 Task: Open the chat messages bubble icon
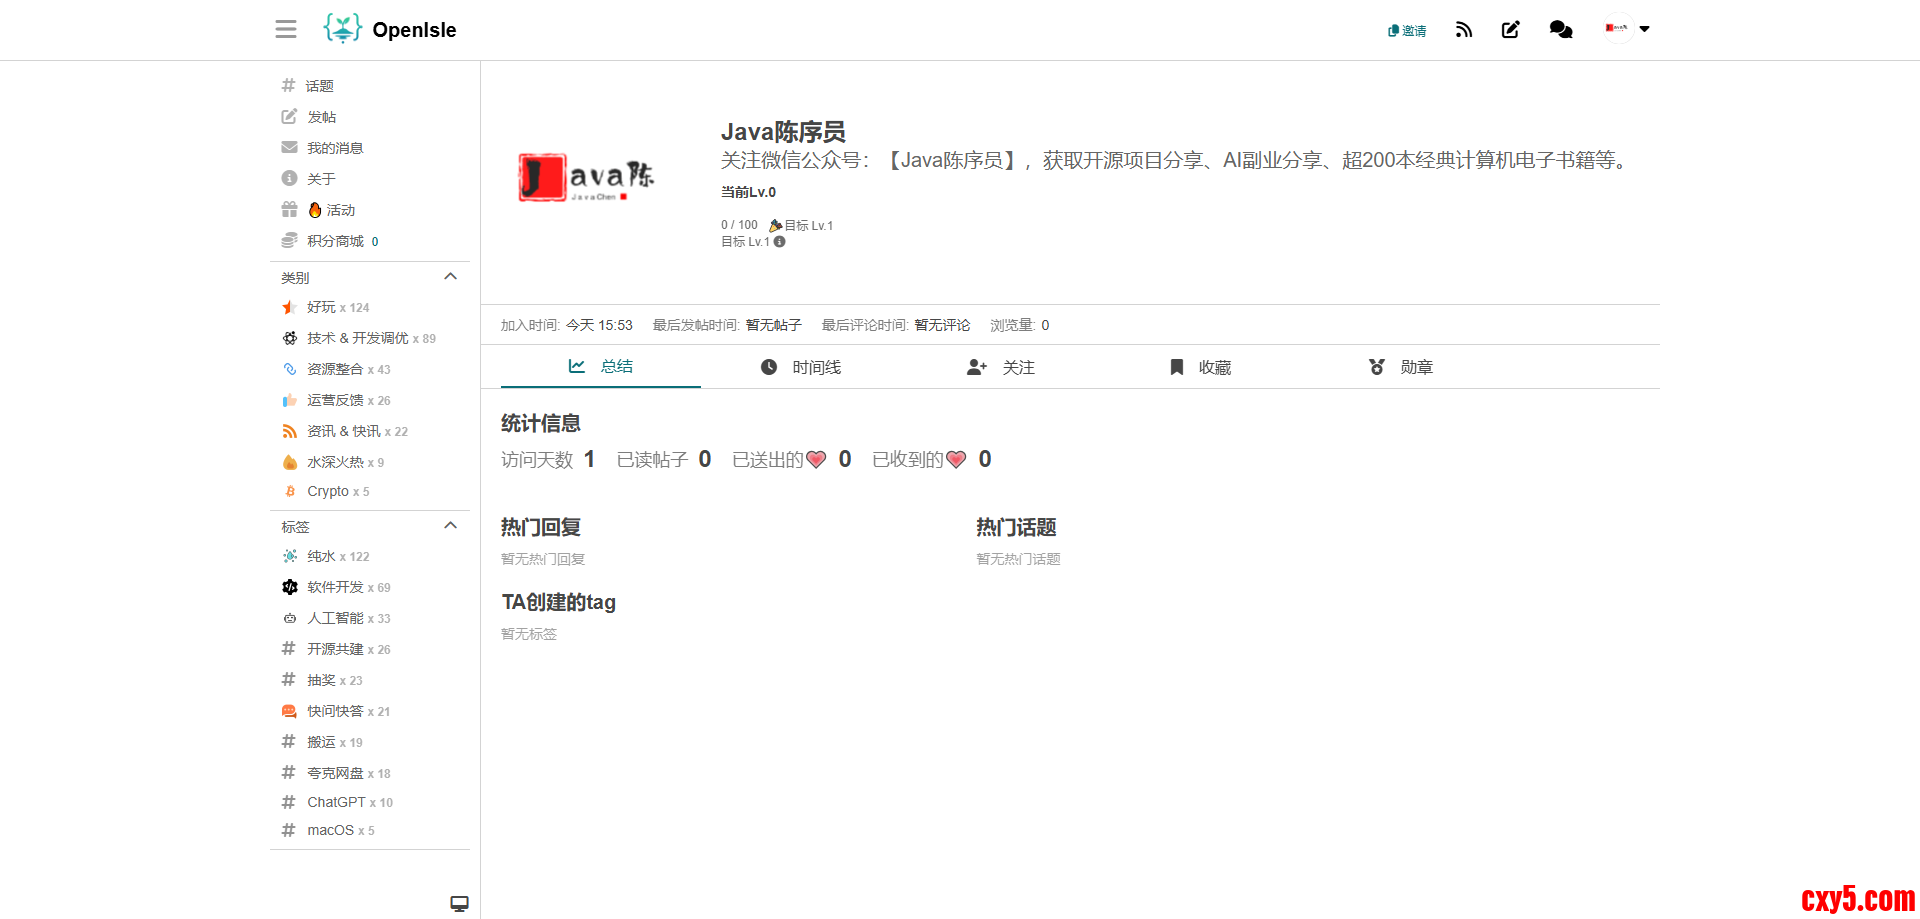(1560, 30)
